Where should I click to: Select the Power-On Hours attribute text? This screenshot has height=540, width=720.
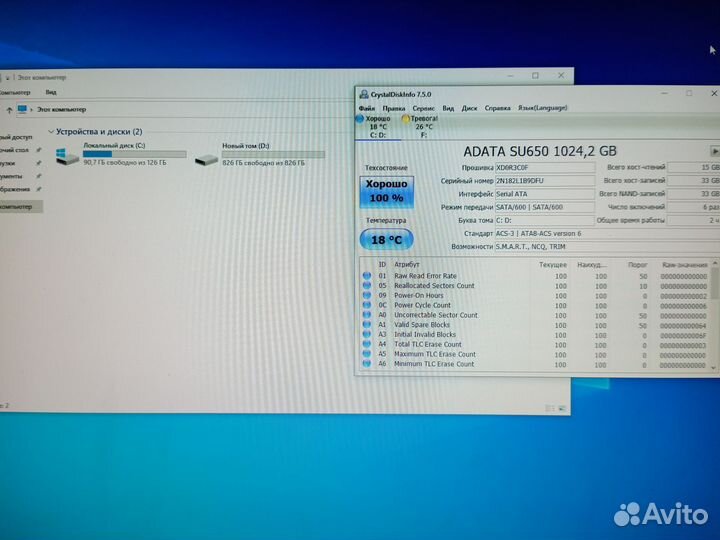click(419, 296)
